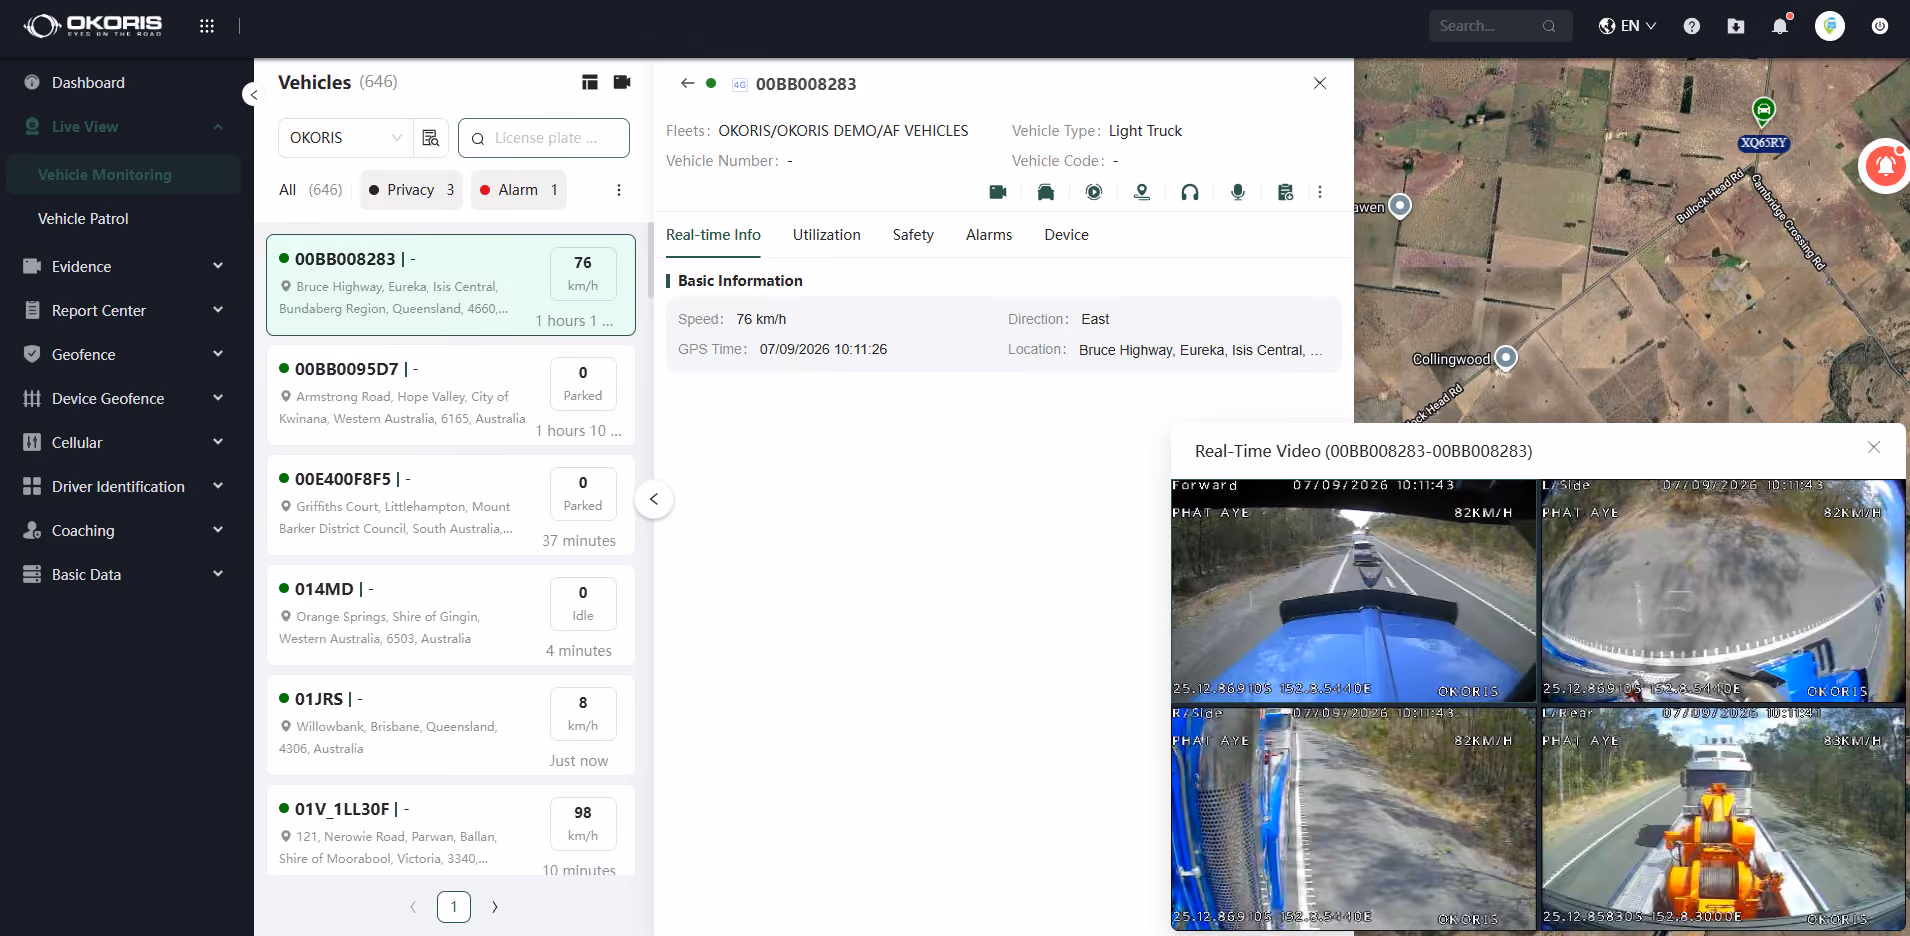Open more options dots in vehicle toolbar
Image resolution: width=1910 pixels, height=936 pixels.
point(1320,192)
